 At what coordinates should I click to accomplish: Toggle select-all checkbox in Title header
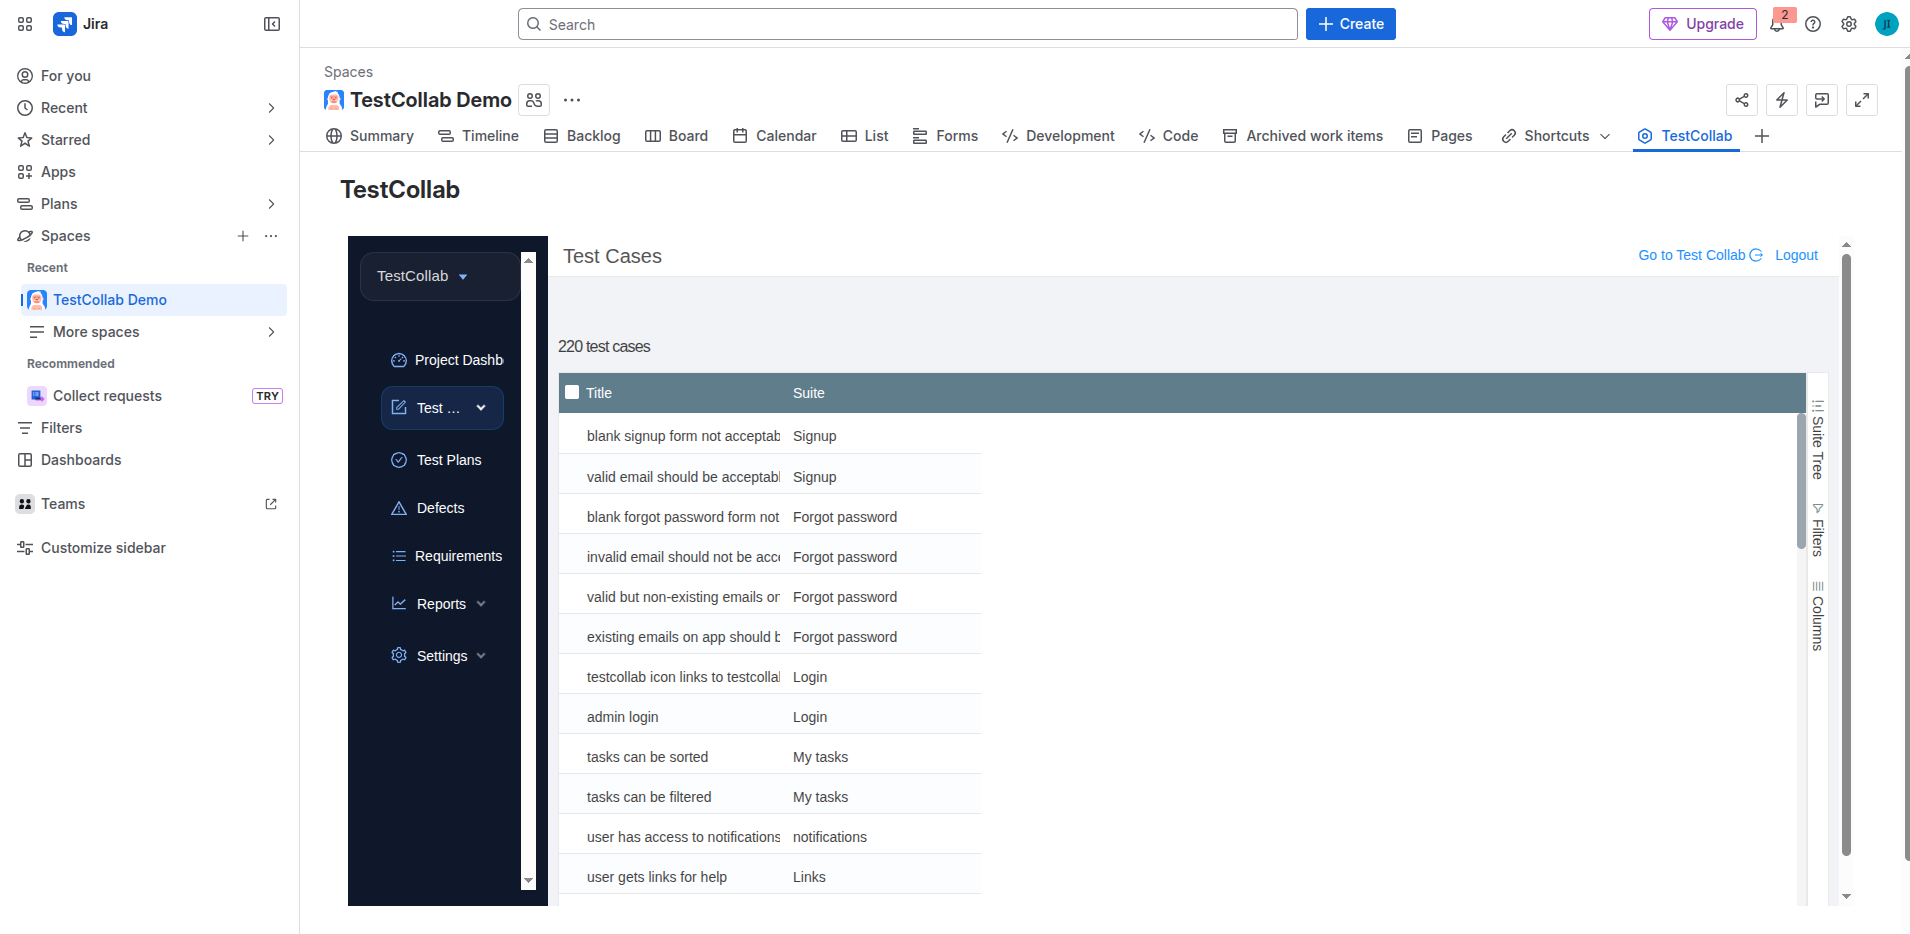pos(572,392)
